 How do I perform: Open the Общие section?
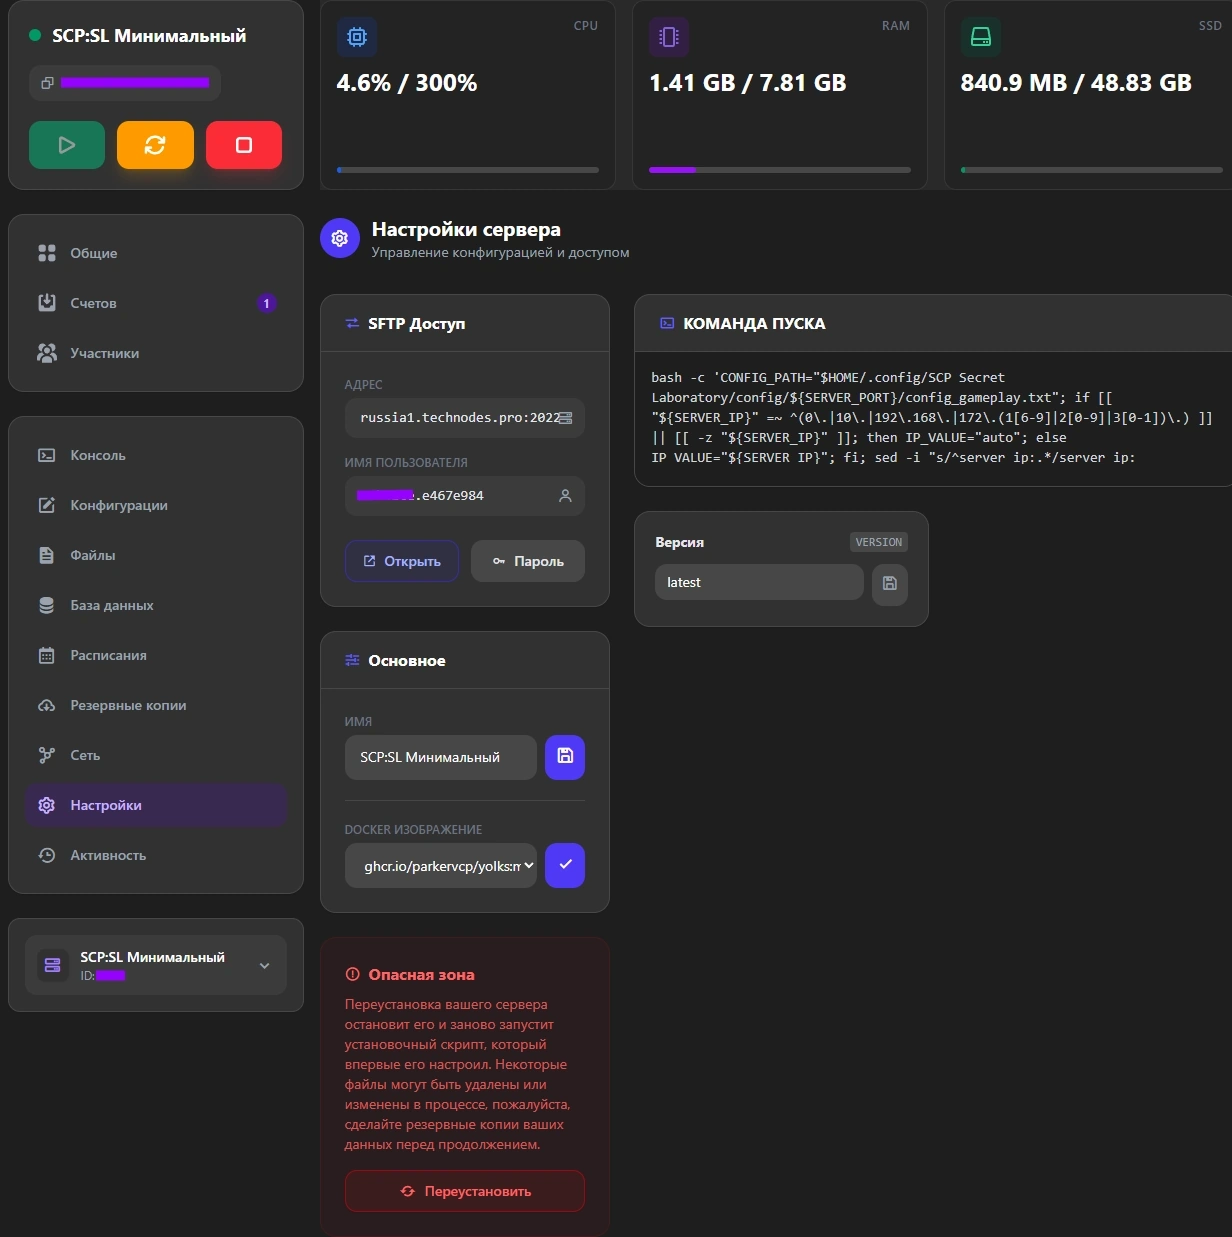pyautogui.click(x=156, y=253)
